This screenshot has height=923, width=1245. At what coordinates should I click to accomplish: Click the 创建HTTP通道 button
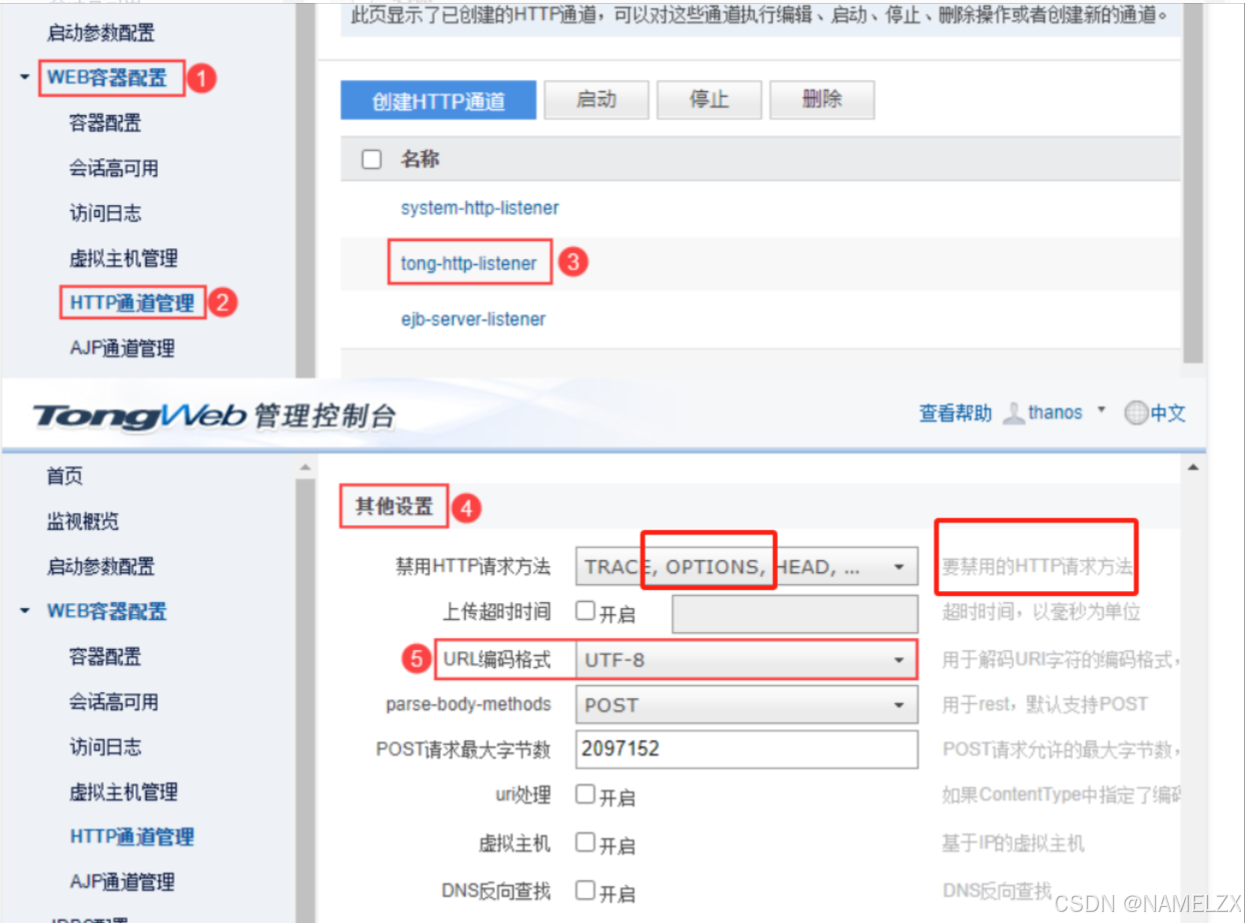click(x=438, y=101)
